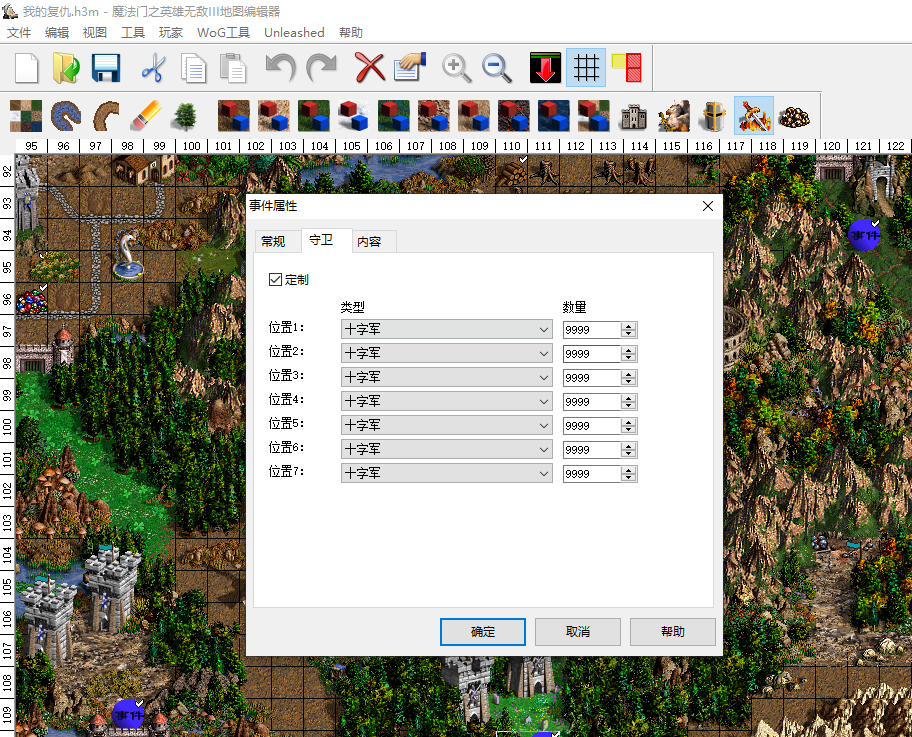Increase the 位置4 quantity with the up arrow

(x=628, y=398)
